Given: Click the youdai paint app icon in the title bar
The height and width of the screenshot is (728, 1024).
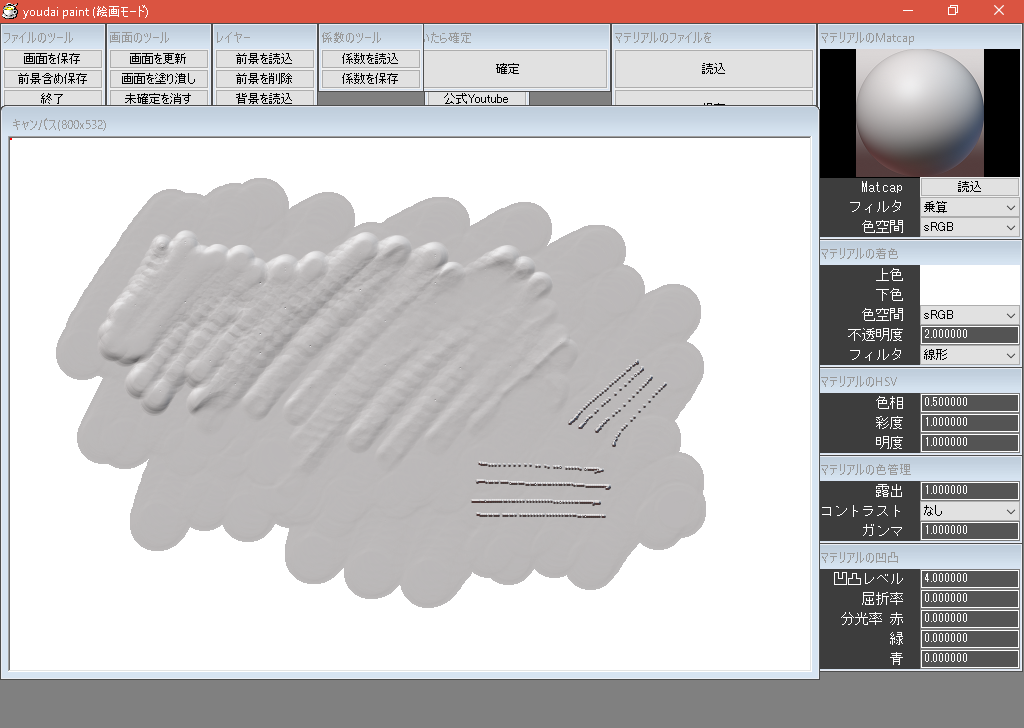Looking at the screenshot, I should click(10, 11).
